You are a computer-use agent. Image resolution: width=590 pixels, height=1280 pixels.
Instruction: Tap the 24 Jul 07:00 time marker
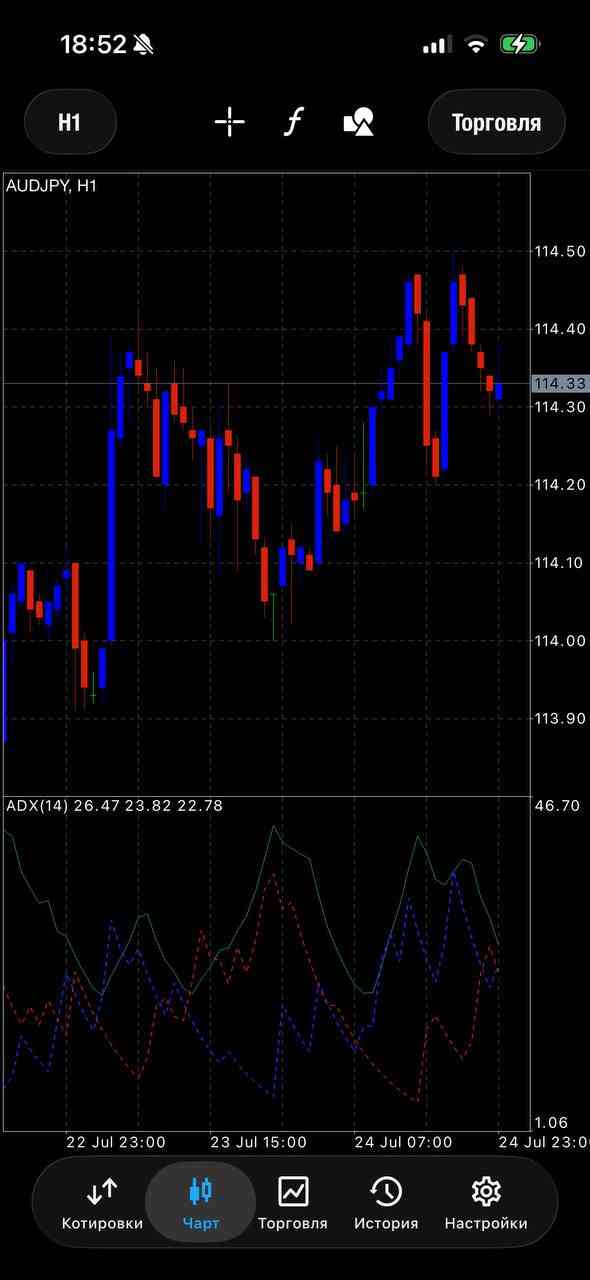click(x=403, y=1142)
